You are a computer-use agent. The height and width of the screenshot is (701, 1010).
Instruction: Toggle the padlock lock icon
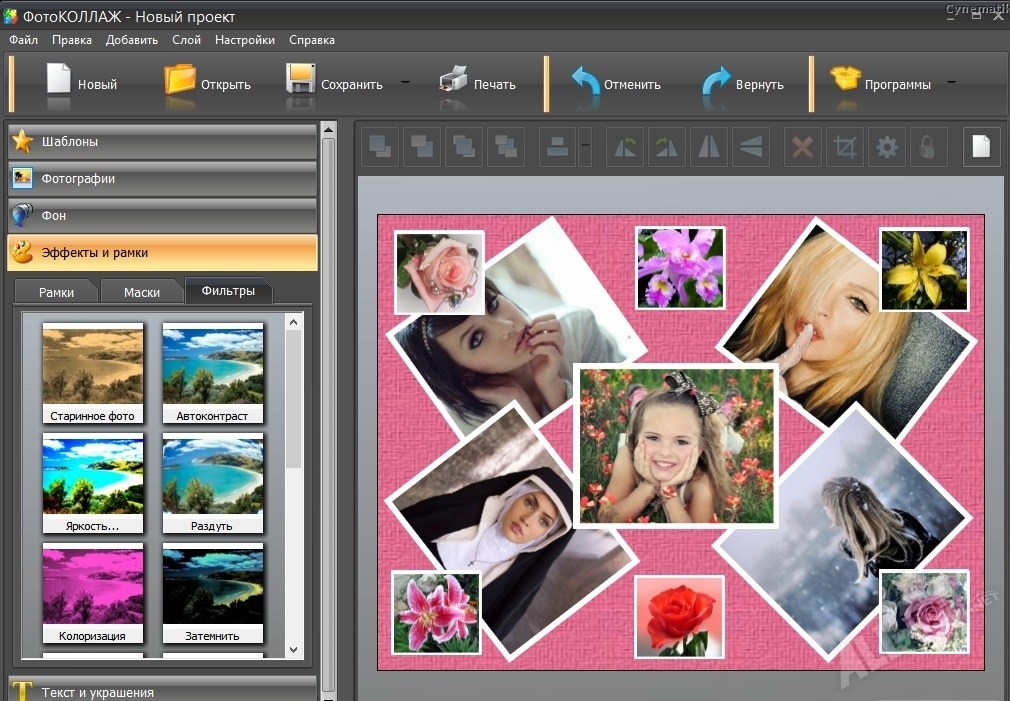928,148
